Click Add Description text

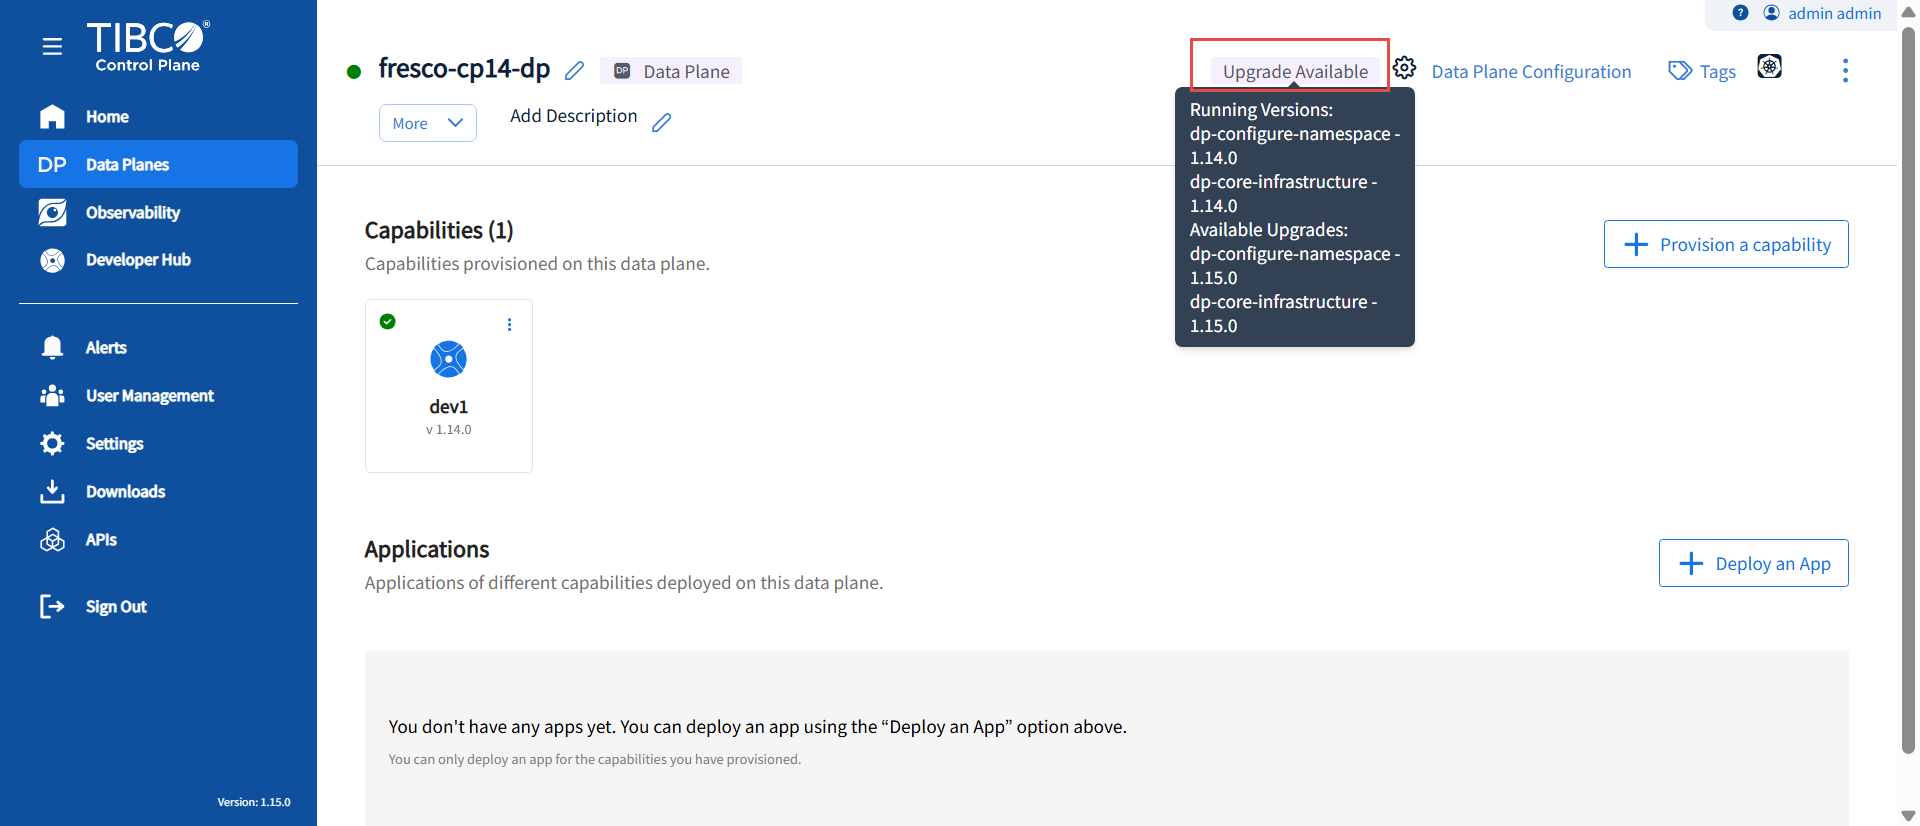pos(573,116)
